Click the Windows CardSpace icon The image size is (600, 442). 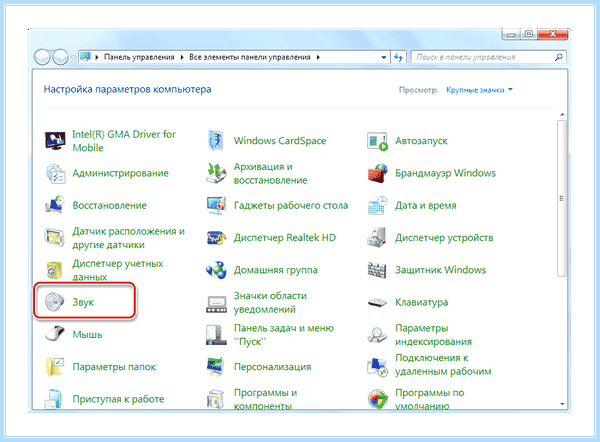coord(216,141)
